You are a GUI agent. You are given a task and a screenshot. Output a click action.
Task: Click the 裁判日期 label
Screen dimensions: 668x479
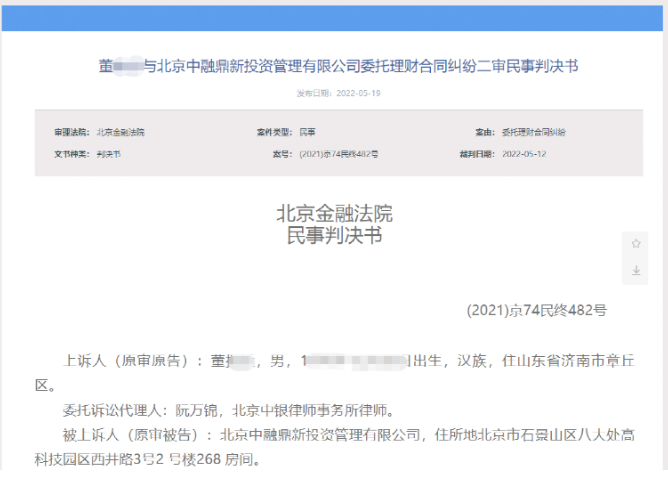pyautogui.click(x=477, y=154)
